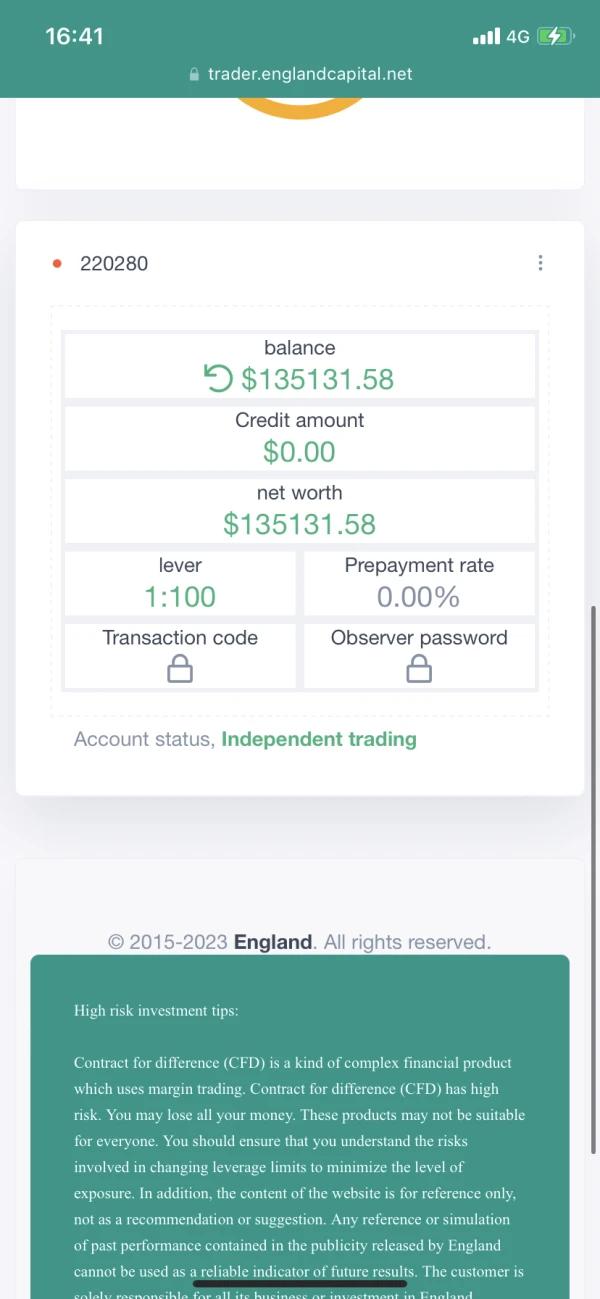This screenshot has width=600, height=1299.
Task: Open the three-dot account options menu
Action: (x=540, y=263)
